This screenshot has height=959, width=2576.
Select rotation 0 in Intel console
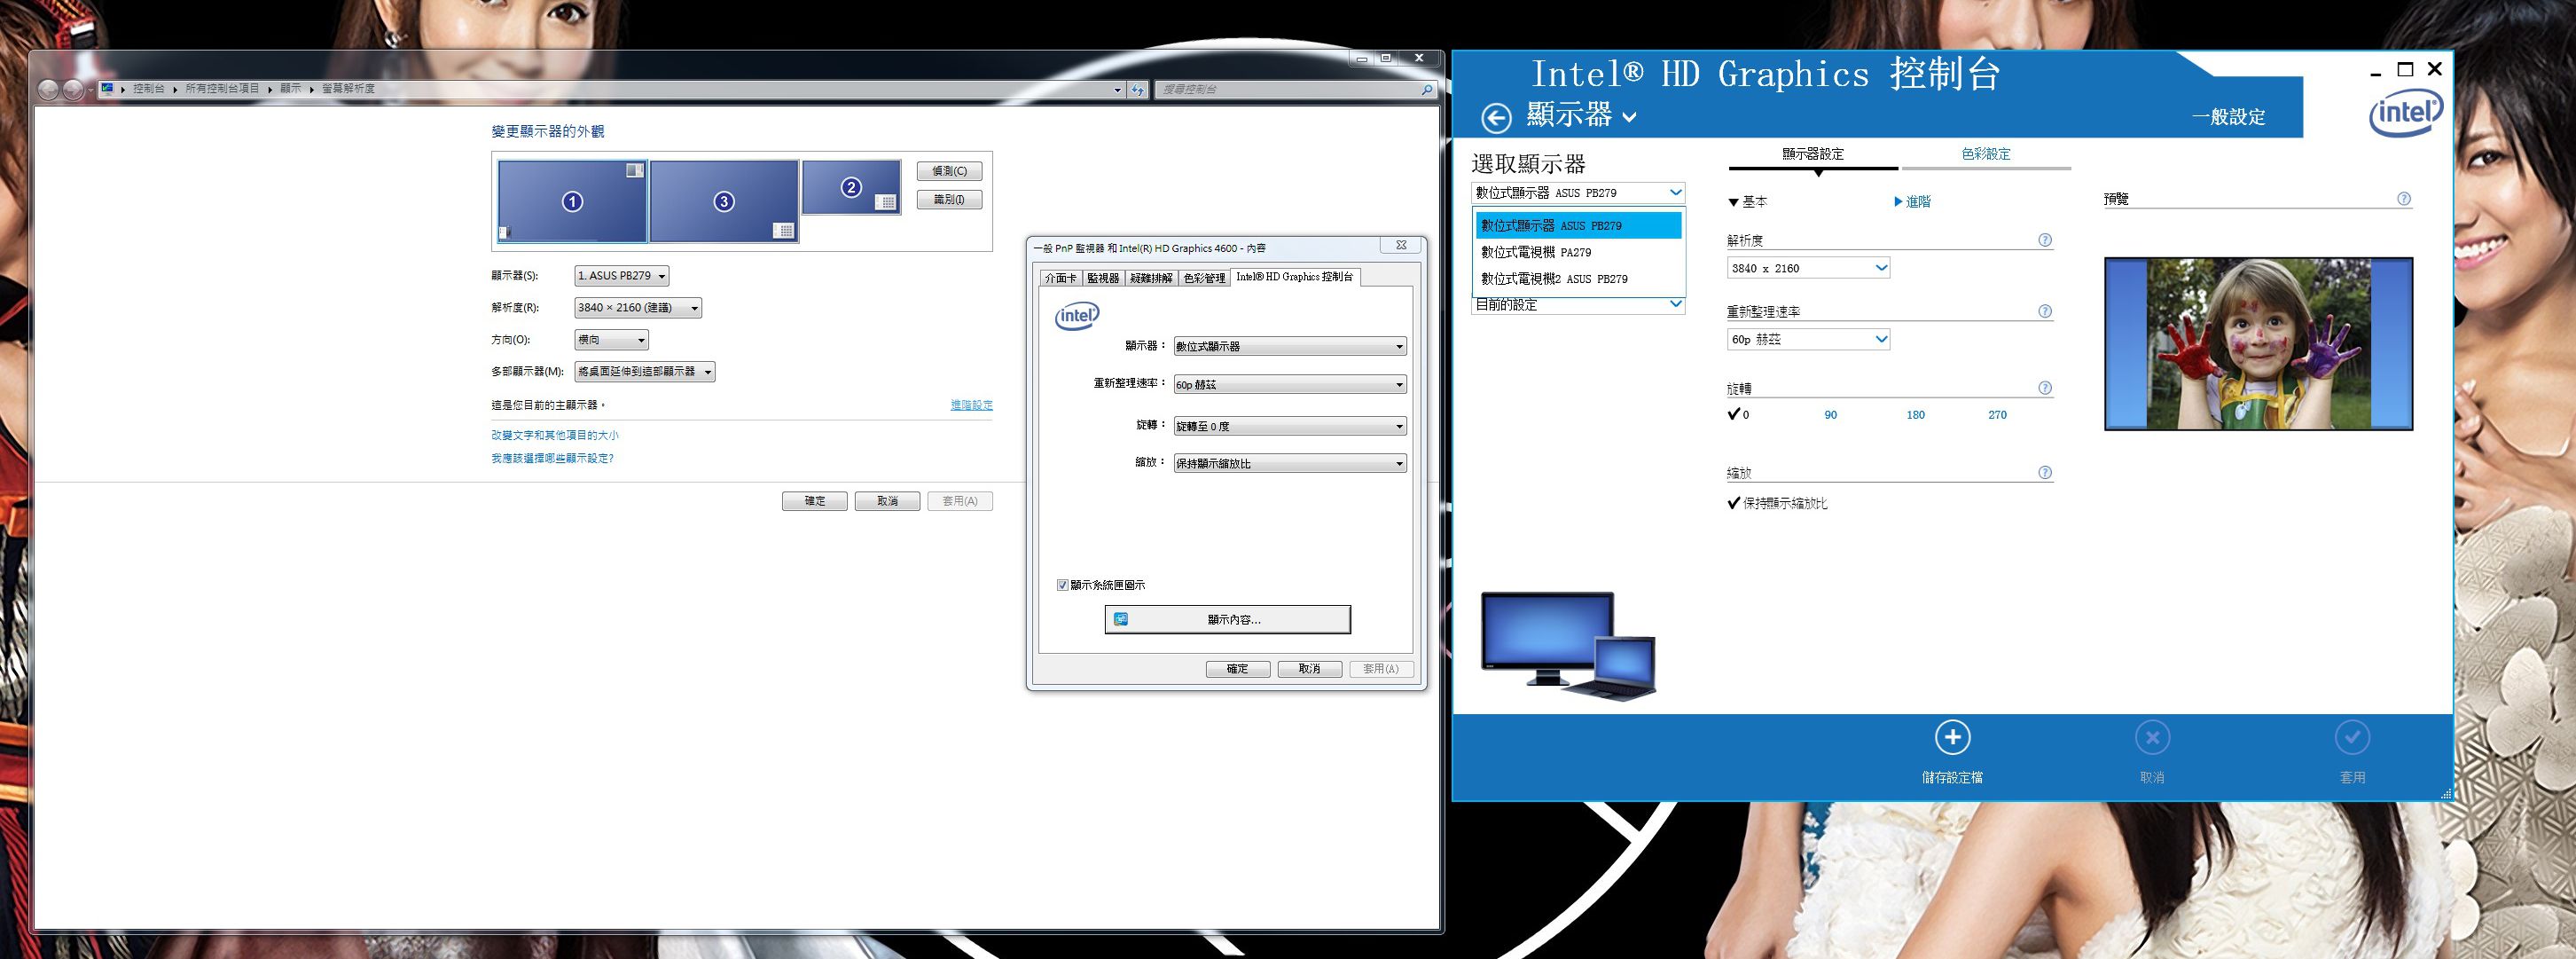tap(1738, 414)
